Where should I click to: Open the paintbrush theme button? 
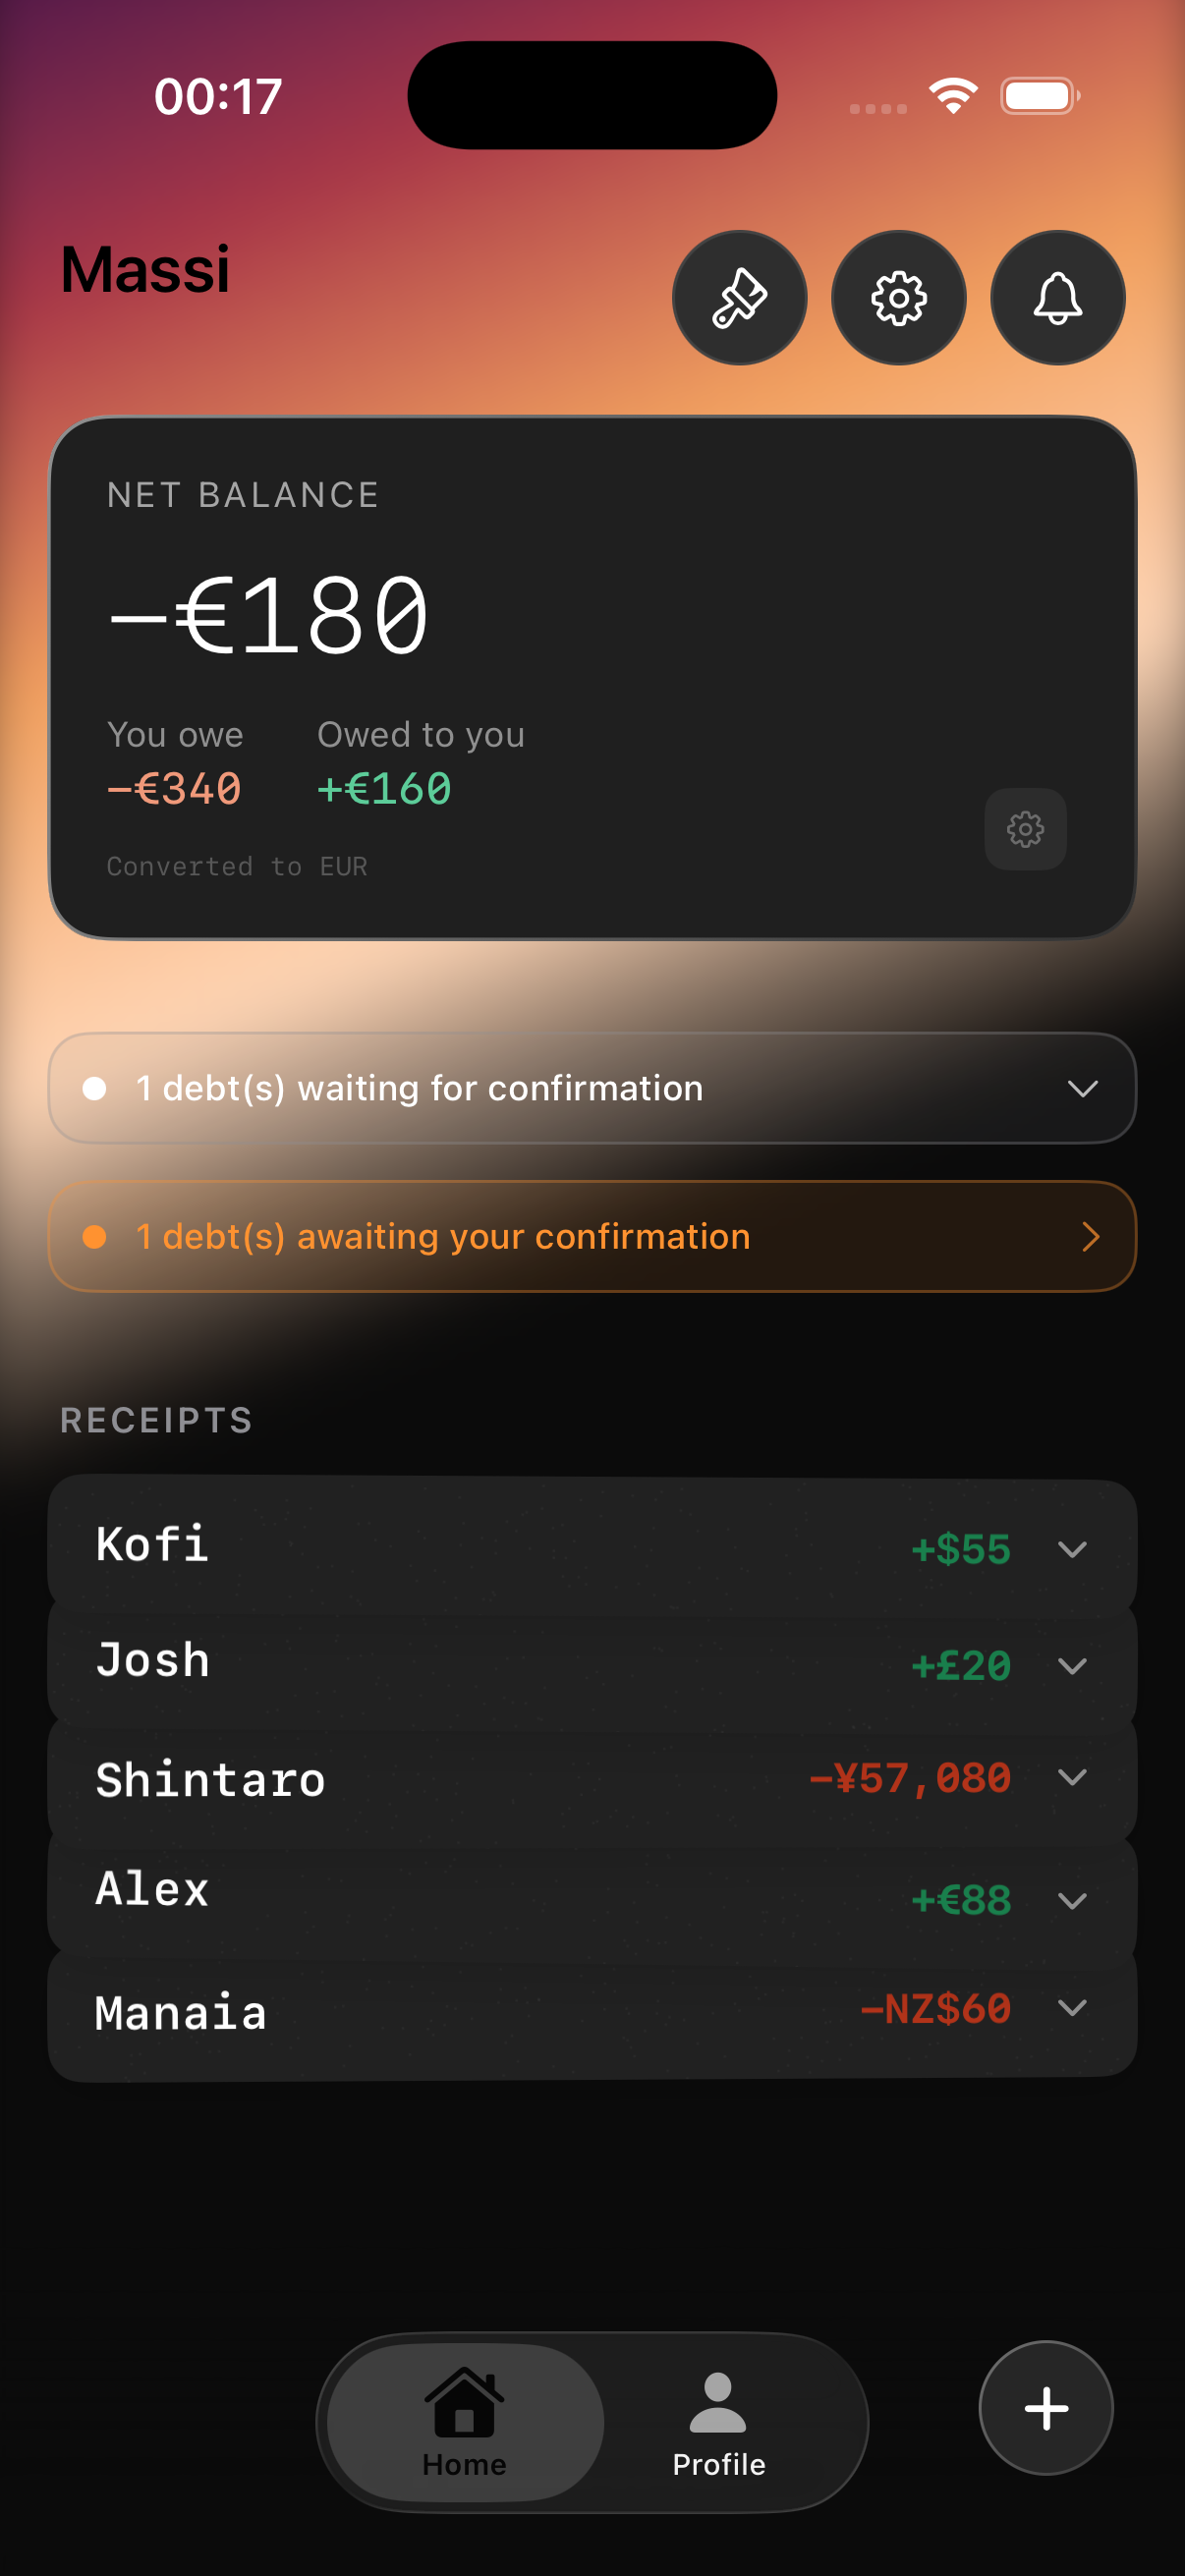739,298
